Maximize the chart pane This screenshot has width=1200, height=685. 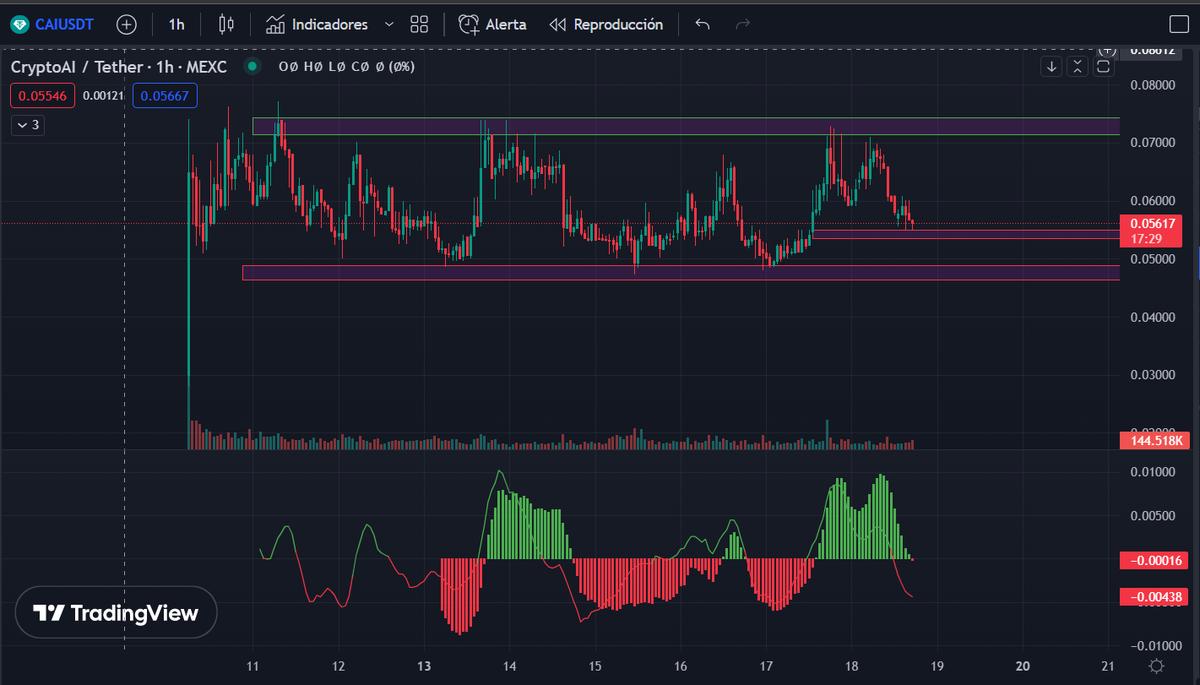pyautogui.click(x=1103, y=67)
